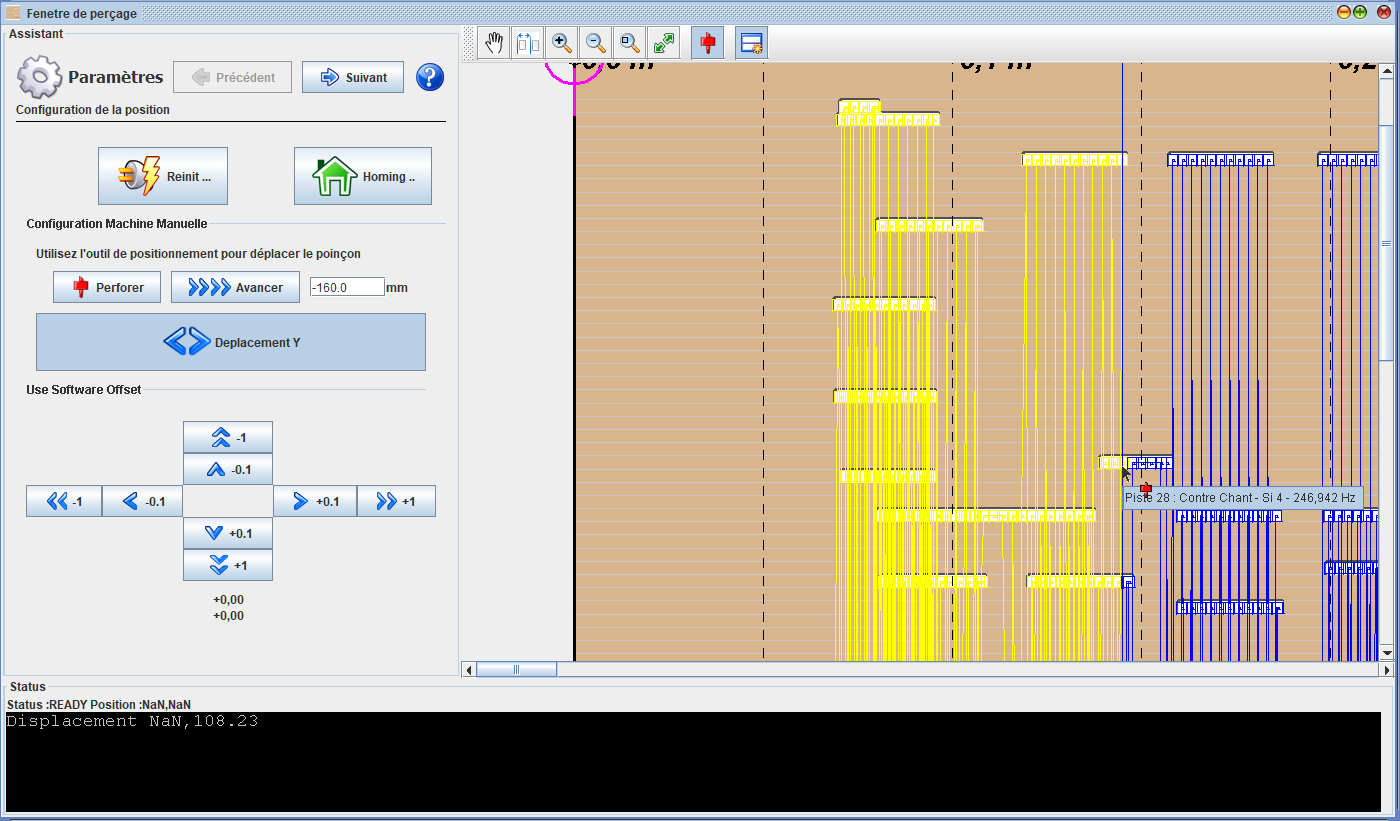Click the -160.0 mm distance field
This screenshot has width=1400, height=821.
pos(347,287)
